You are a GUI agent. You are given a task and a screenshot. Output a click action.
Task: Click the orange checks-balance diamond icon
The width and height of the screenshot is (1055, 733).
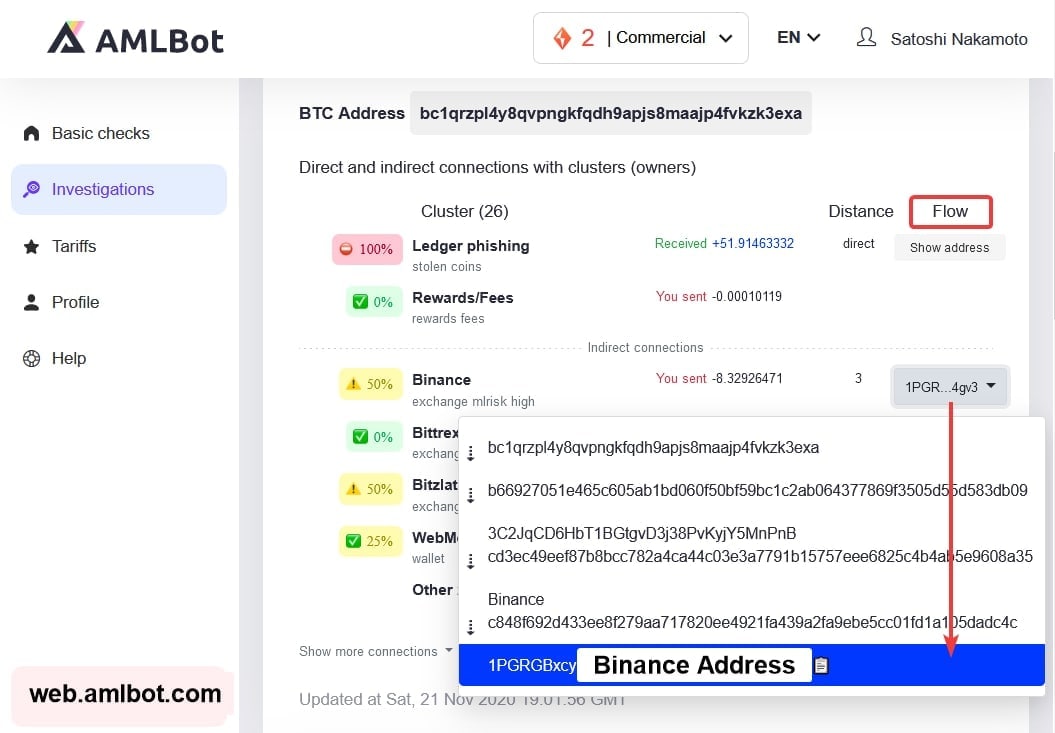pyautogui.click(x=562, y=38)
